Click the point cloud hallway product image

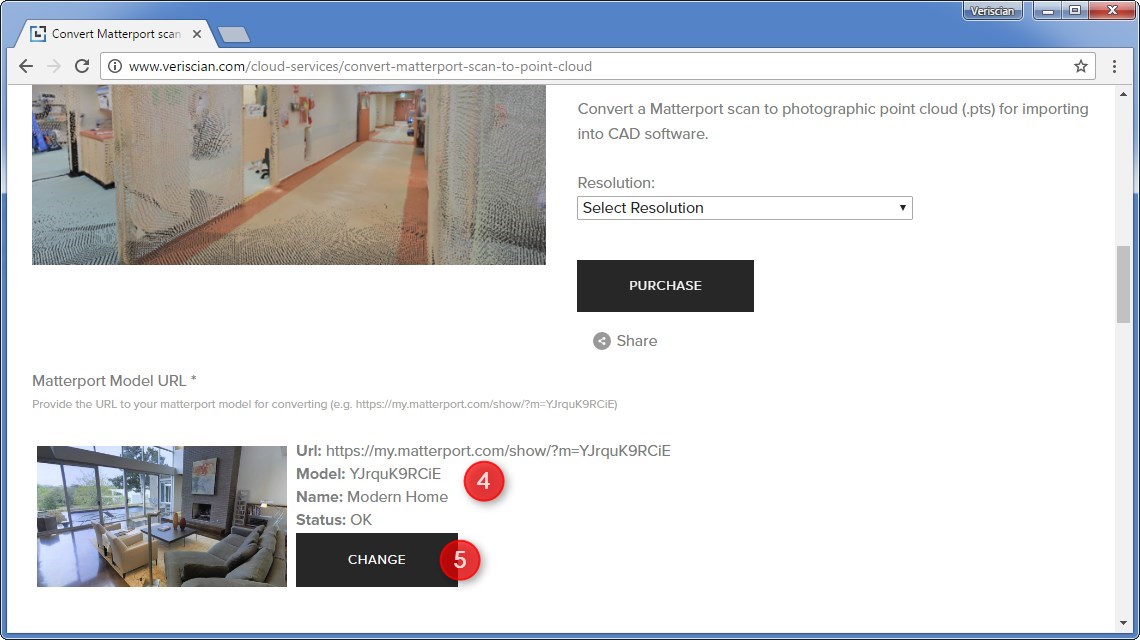click(289, 175)
